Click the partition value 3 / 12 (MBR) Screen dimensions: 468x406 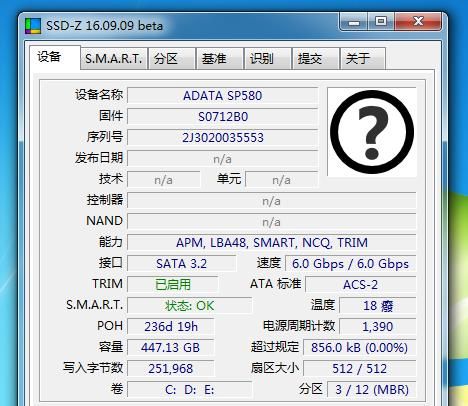pyautogui.click(x=372, y=390)
